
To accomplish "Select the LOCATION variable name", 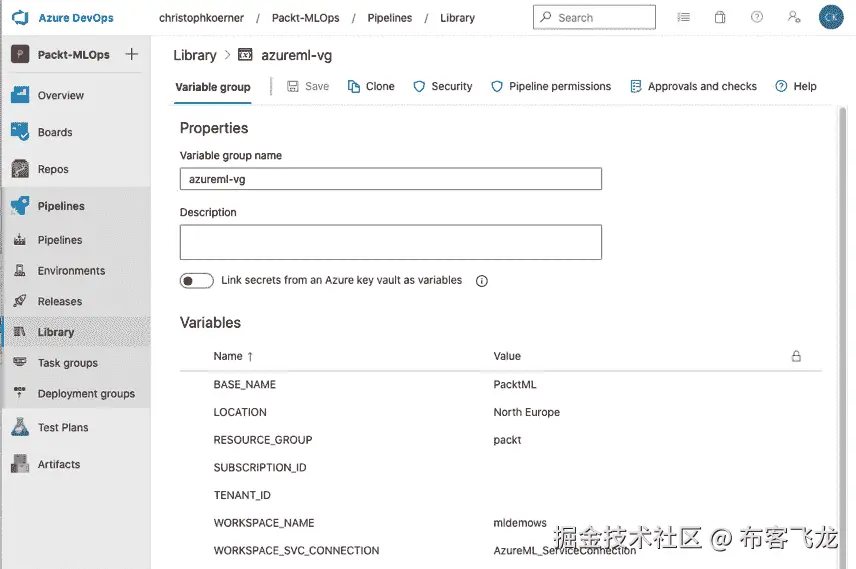I will pyautogui.click(x=240, y=412).
